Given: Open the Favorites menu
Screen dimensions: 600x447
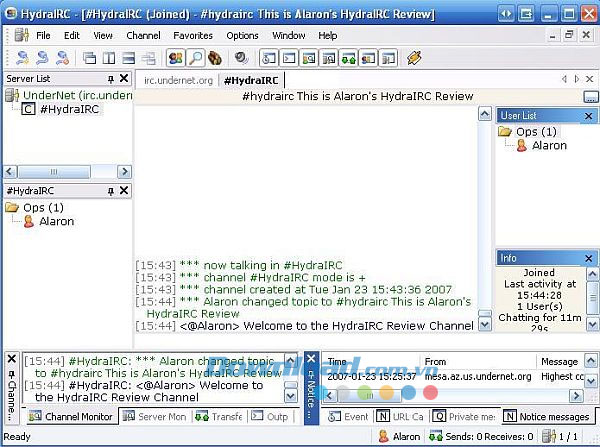Looking at the screenshot, I should click(x=192, y=35).
